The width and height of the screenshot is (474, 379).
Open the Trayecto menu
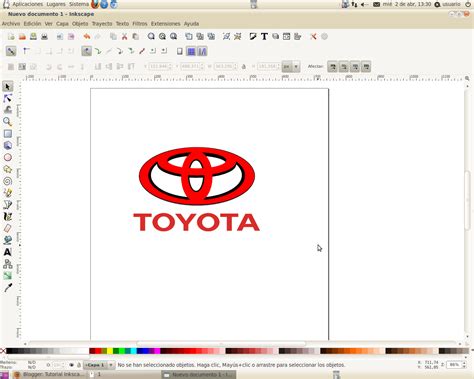tap(102, 24)
